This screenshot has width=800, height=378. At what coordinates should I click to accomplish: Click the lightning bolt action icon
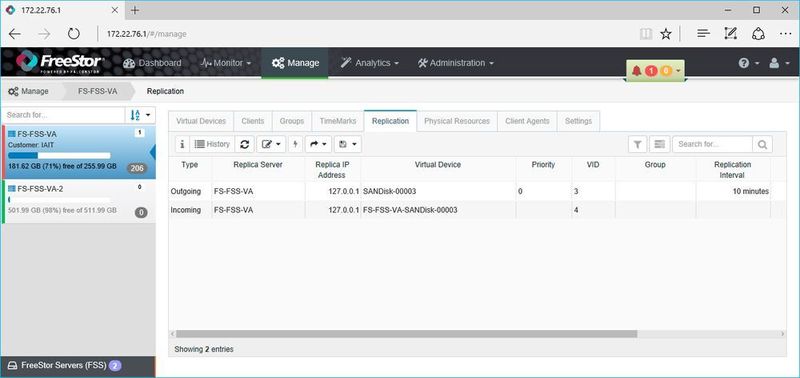pyautogui.click(x=295, y=144)
